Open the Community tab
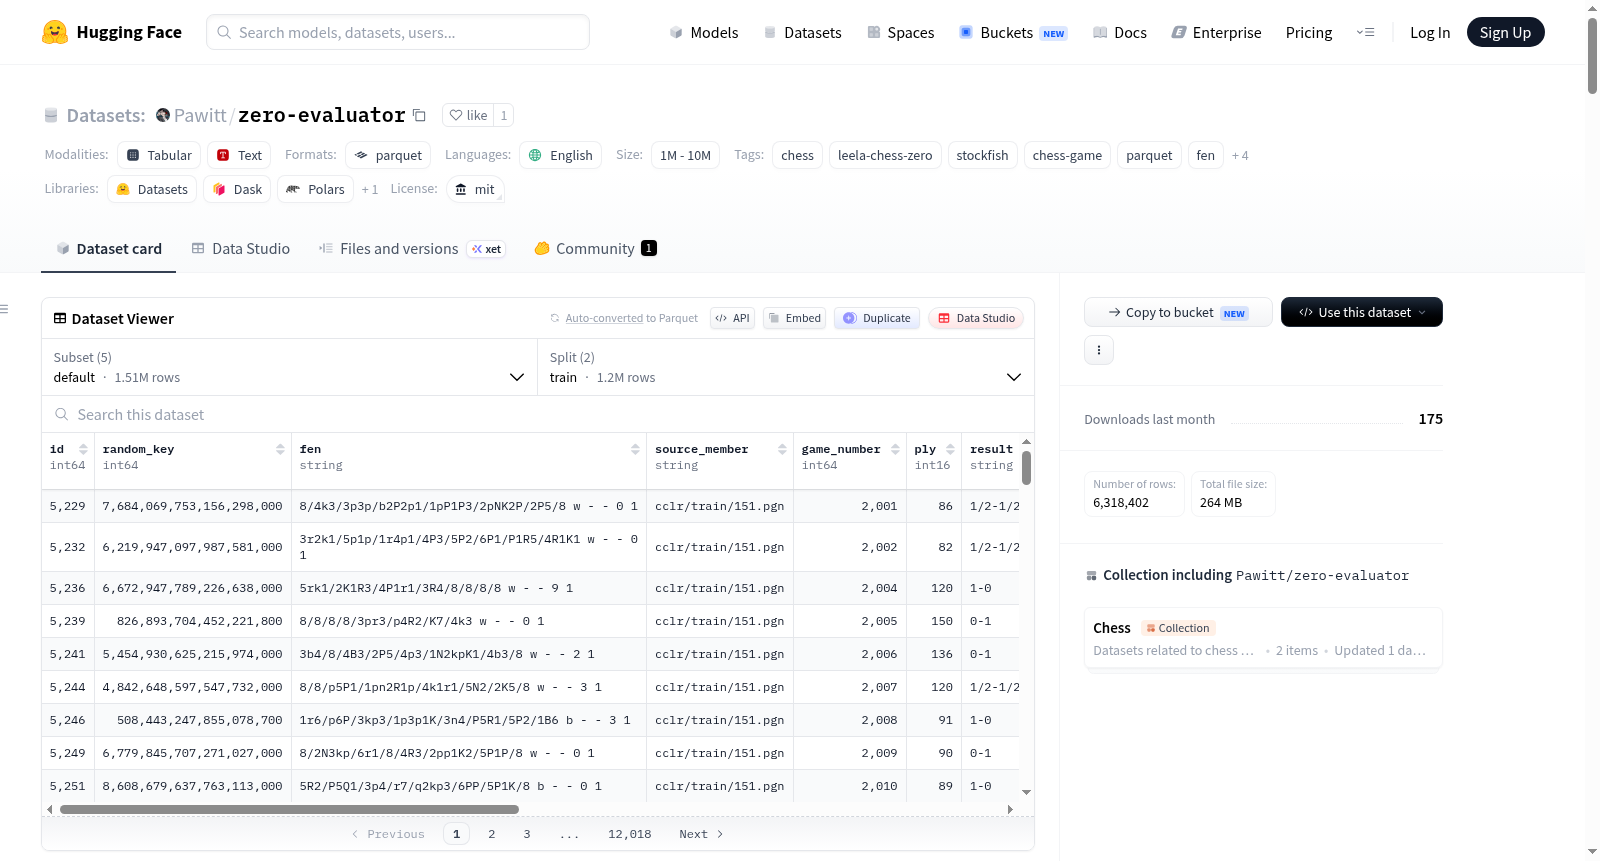Image resolution: width=1600 pixels, height=861 pixels. pos(595,248)
